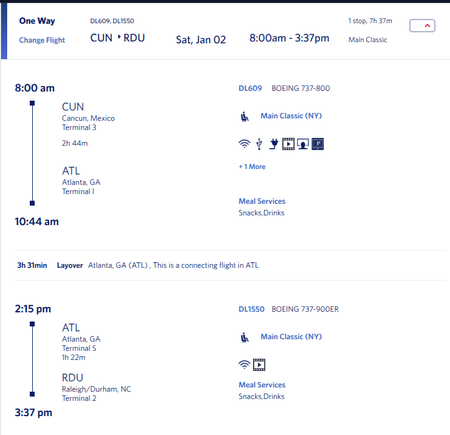Open the Change Flight link
The width and height of the screenshot is (450, 435).
coord(42,40)
